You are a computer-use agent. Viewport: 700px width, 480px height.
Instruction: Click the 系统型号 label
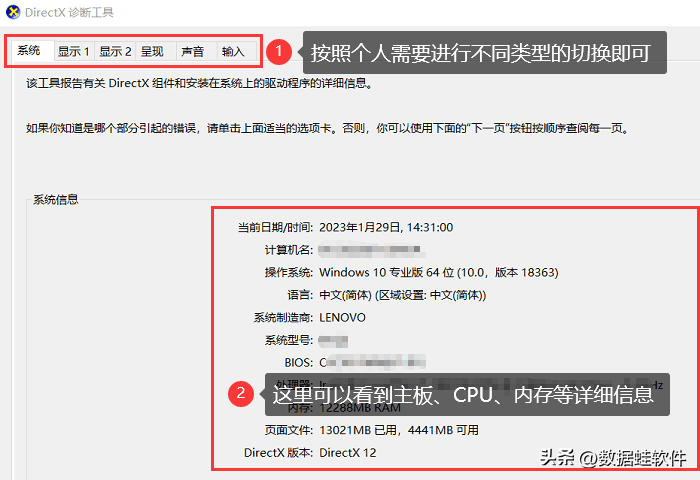click(x=289, y=340)
